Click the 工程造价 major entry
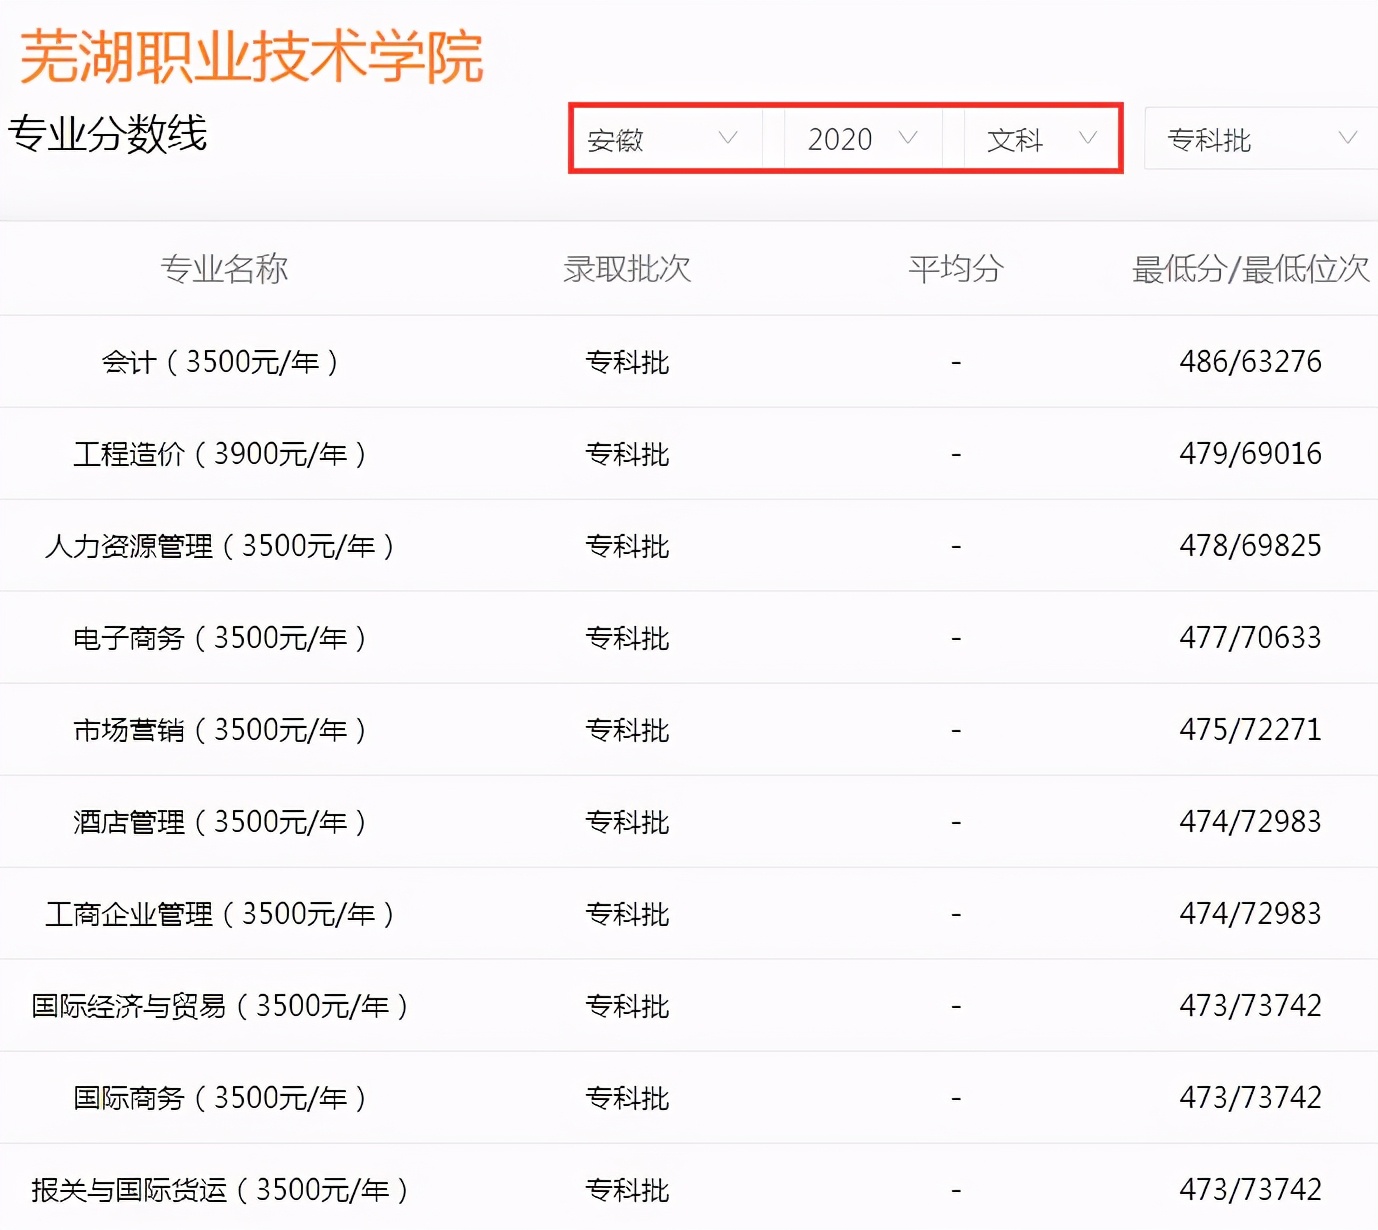Screen dimensions: 1378x1230 [x=220, y=453]
